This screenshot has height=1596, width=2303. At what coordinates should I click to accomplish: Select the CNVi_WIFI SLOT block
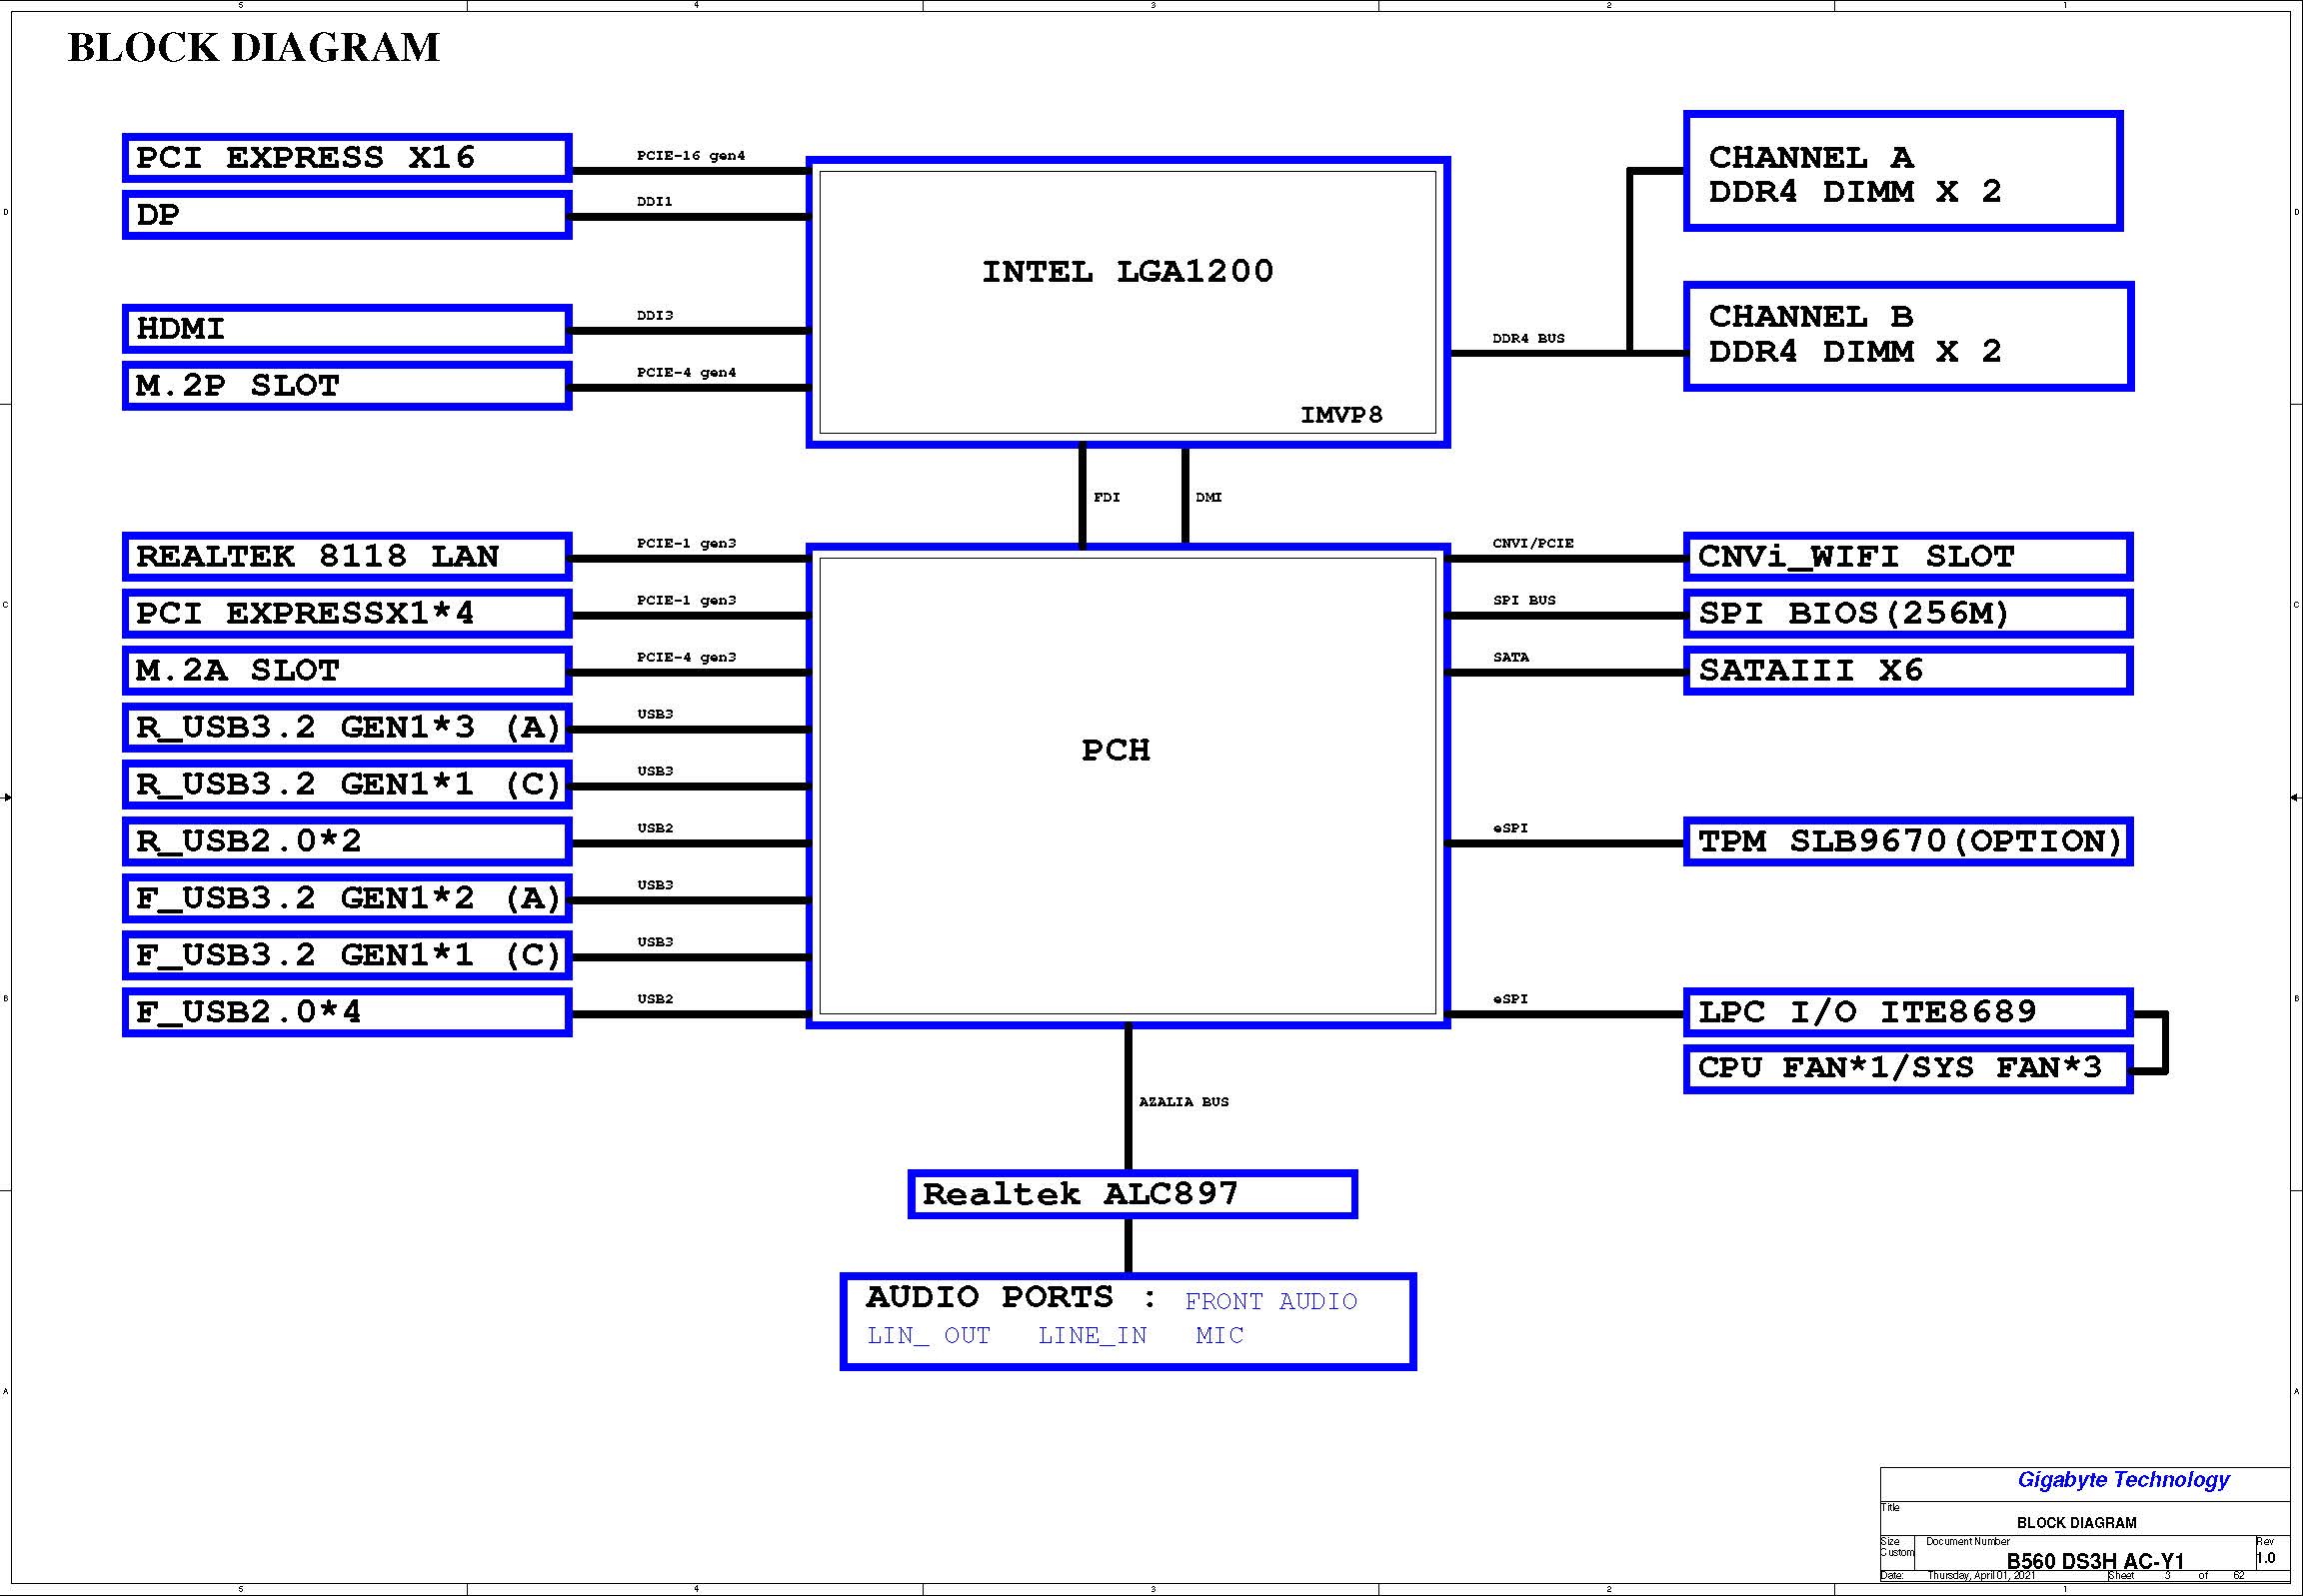(x=1908, y=557)
